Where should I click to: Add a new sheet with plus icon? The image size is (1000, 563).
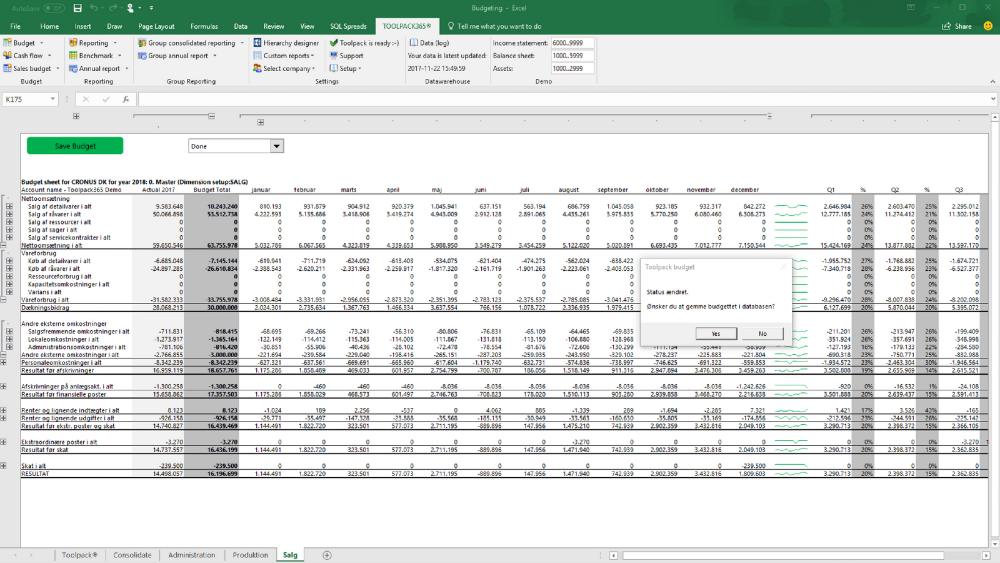tap(326, 554)
